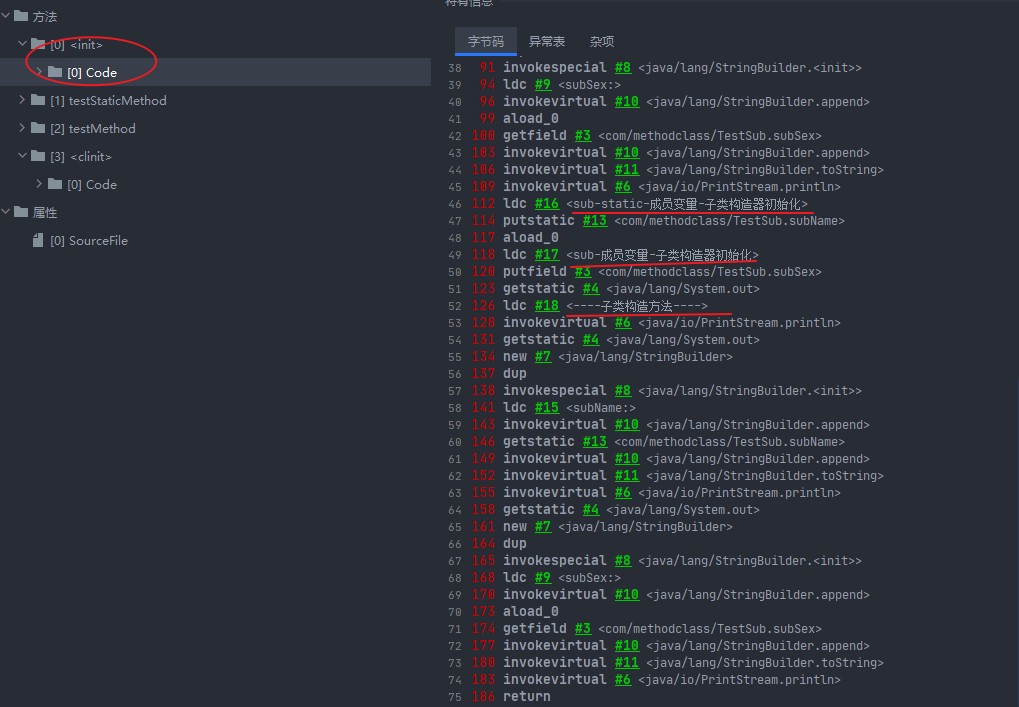This screenshot has width=1019, height=707.
Task: Select the [1] testStaticMethod item
Action: 108,101
